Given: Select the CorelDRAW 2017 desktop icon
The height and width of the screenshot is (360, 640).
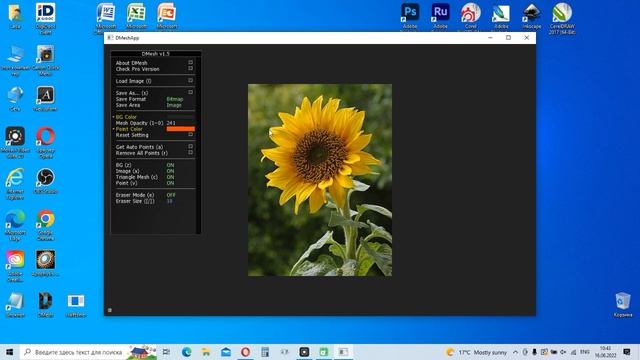Looking at the screenshot, I should (562, 17).
